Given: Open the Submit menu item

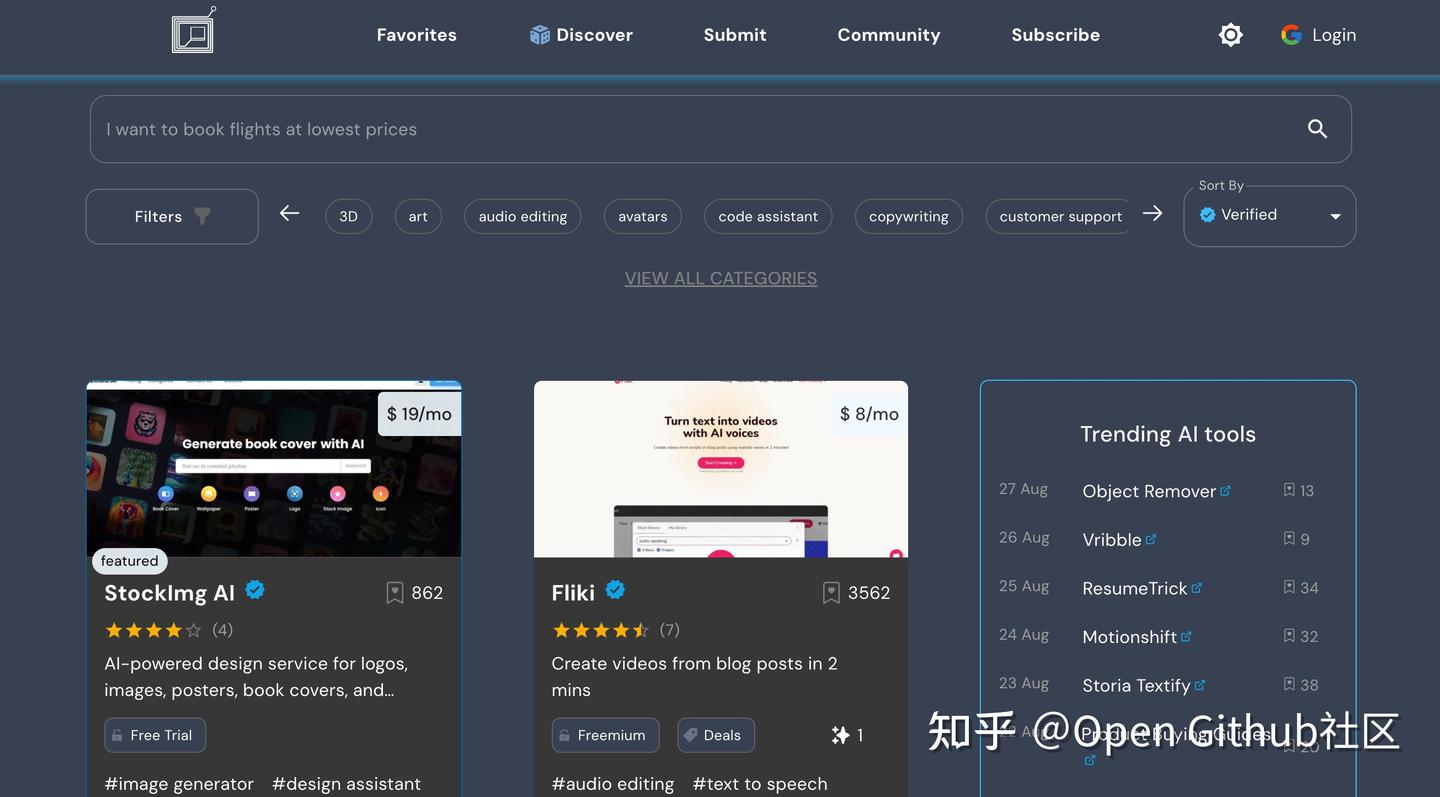Looking at the screenshot, I should coord(735,35).
